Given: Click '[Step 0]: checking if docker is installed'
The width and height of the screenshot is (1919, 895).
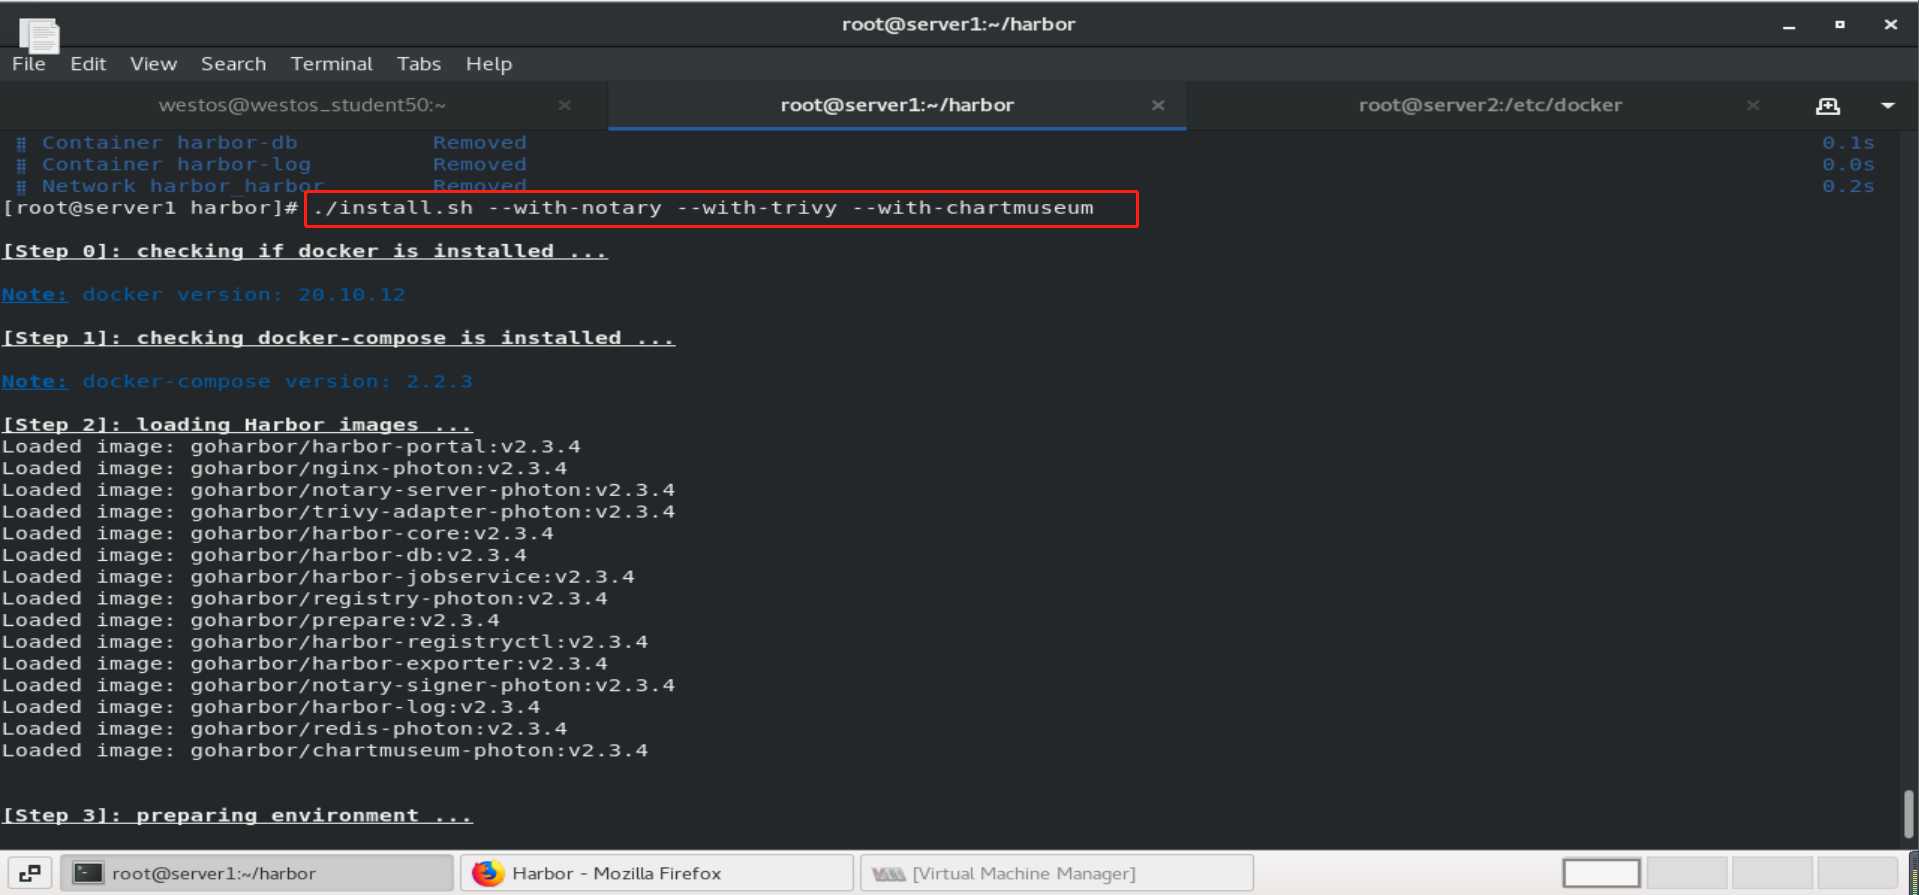Looking at the screenshot, I should 304,251.
